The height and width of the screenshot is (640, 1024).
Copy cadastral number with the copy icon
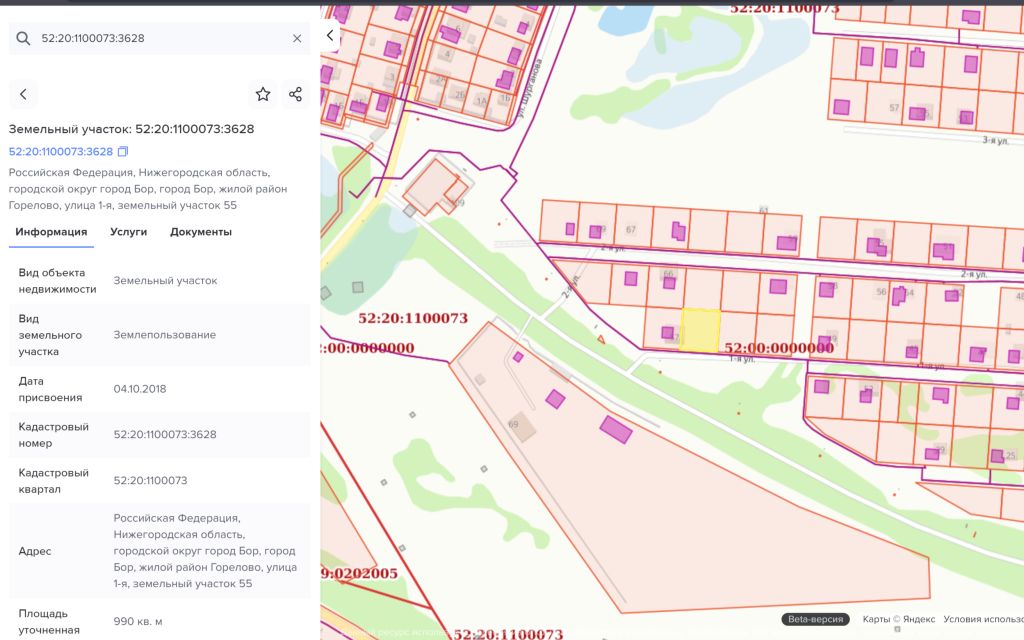[x=123, y=152]
